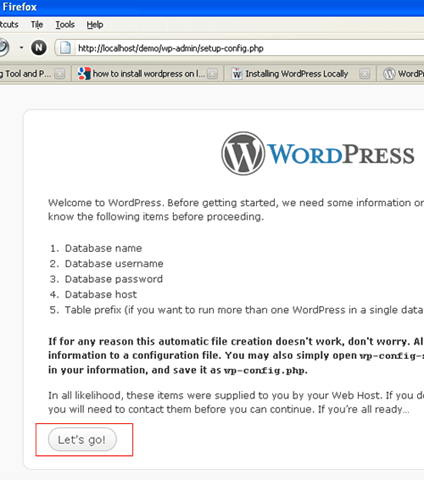Click the Let's go! button
The image size is (424, 480).
(82, 439)
